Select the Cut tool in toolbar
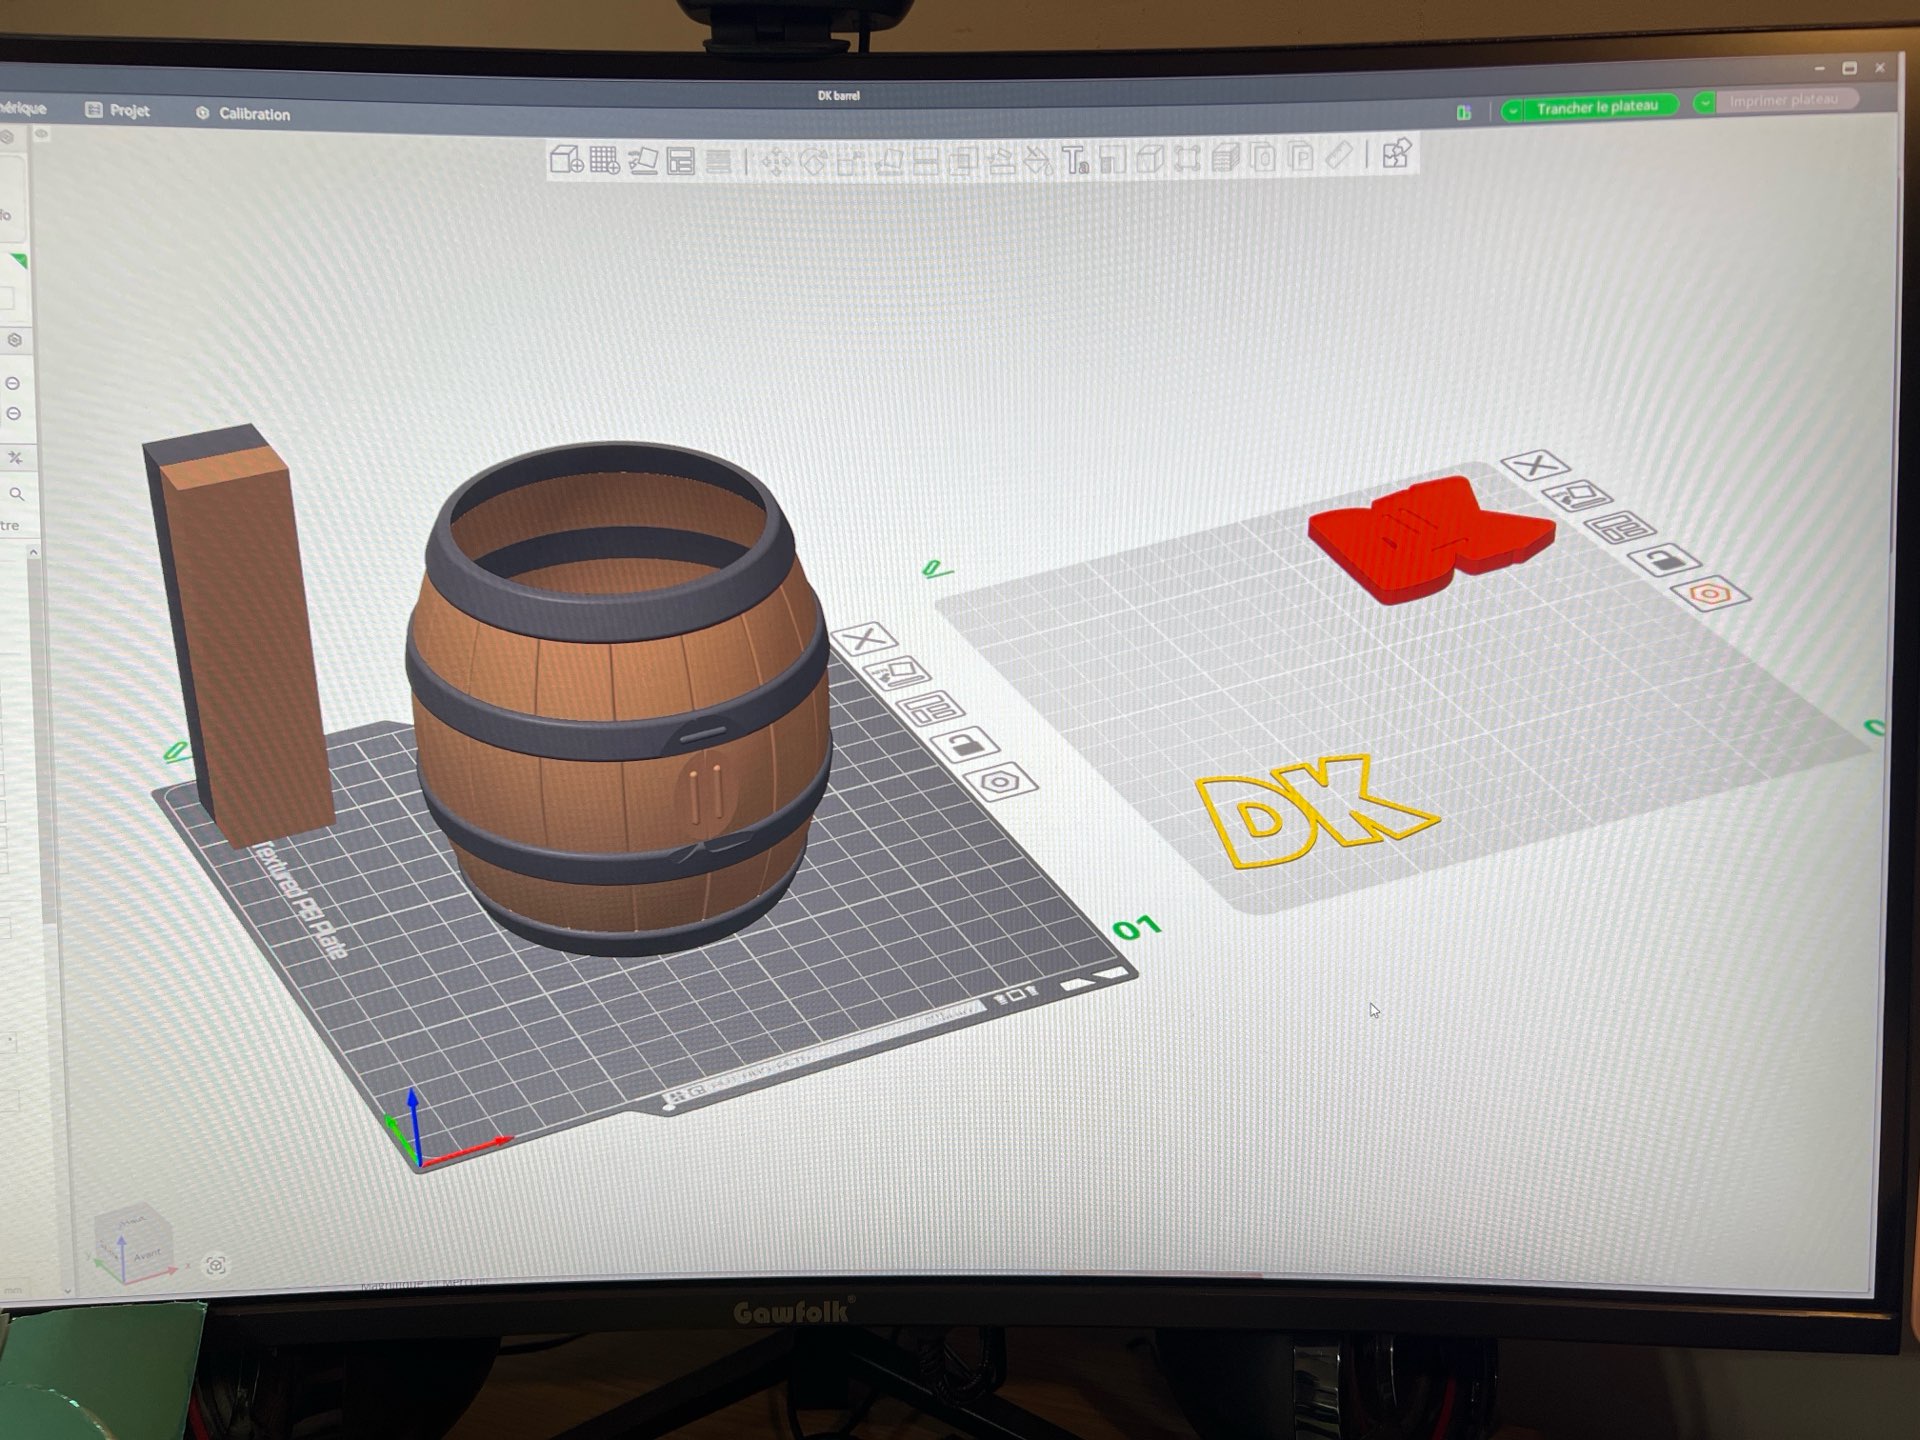This screenshot has height=1440, width=1920. click(x=925, y=160)
